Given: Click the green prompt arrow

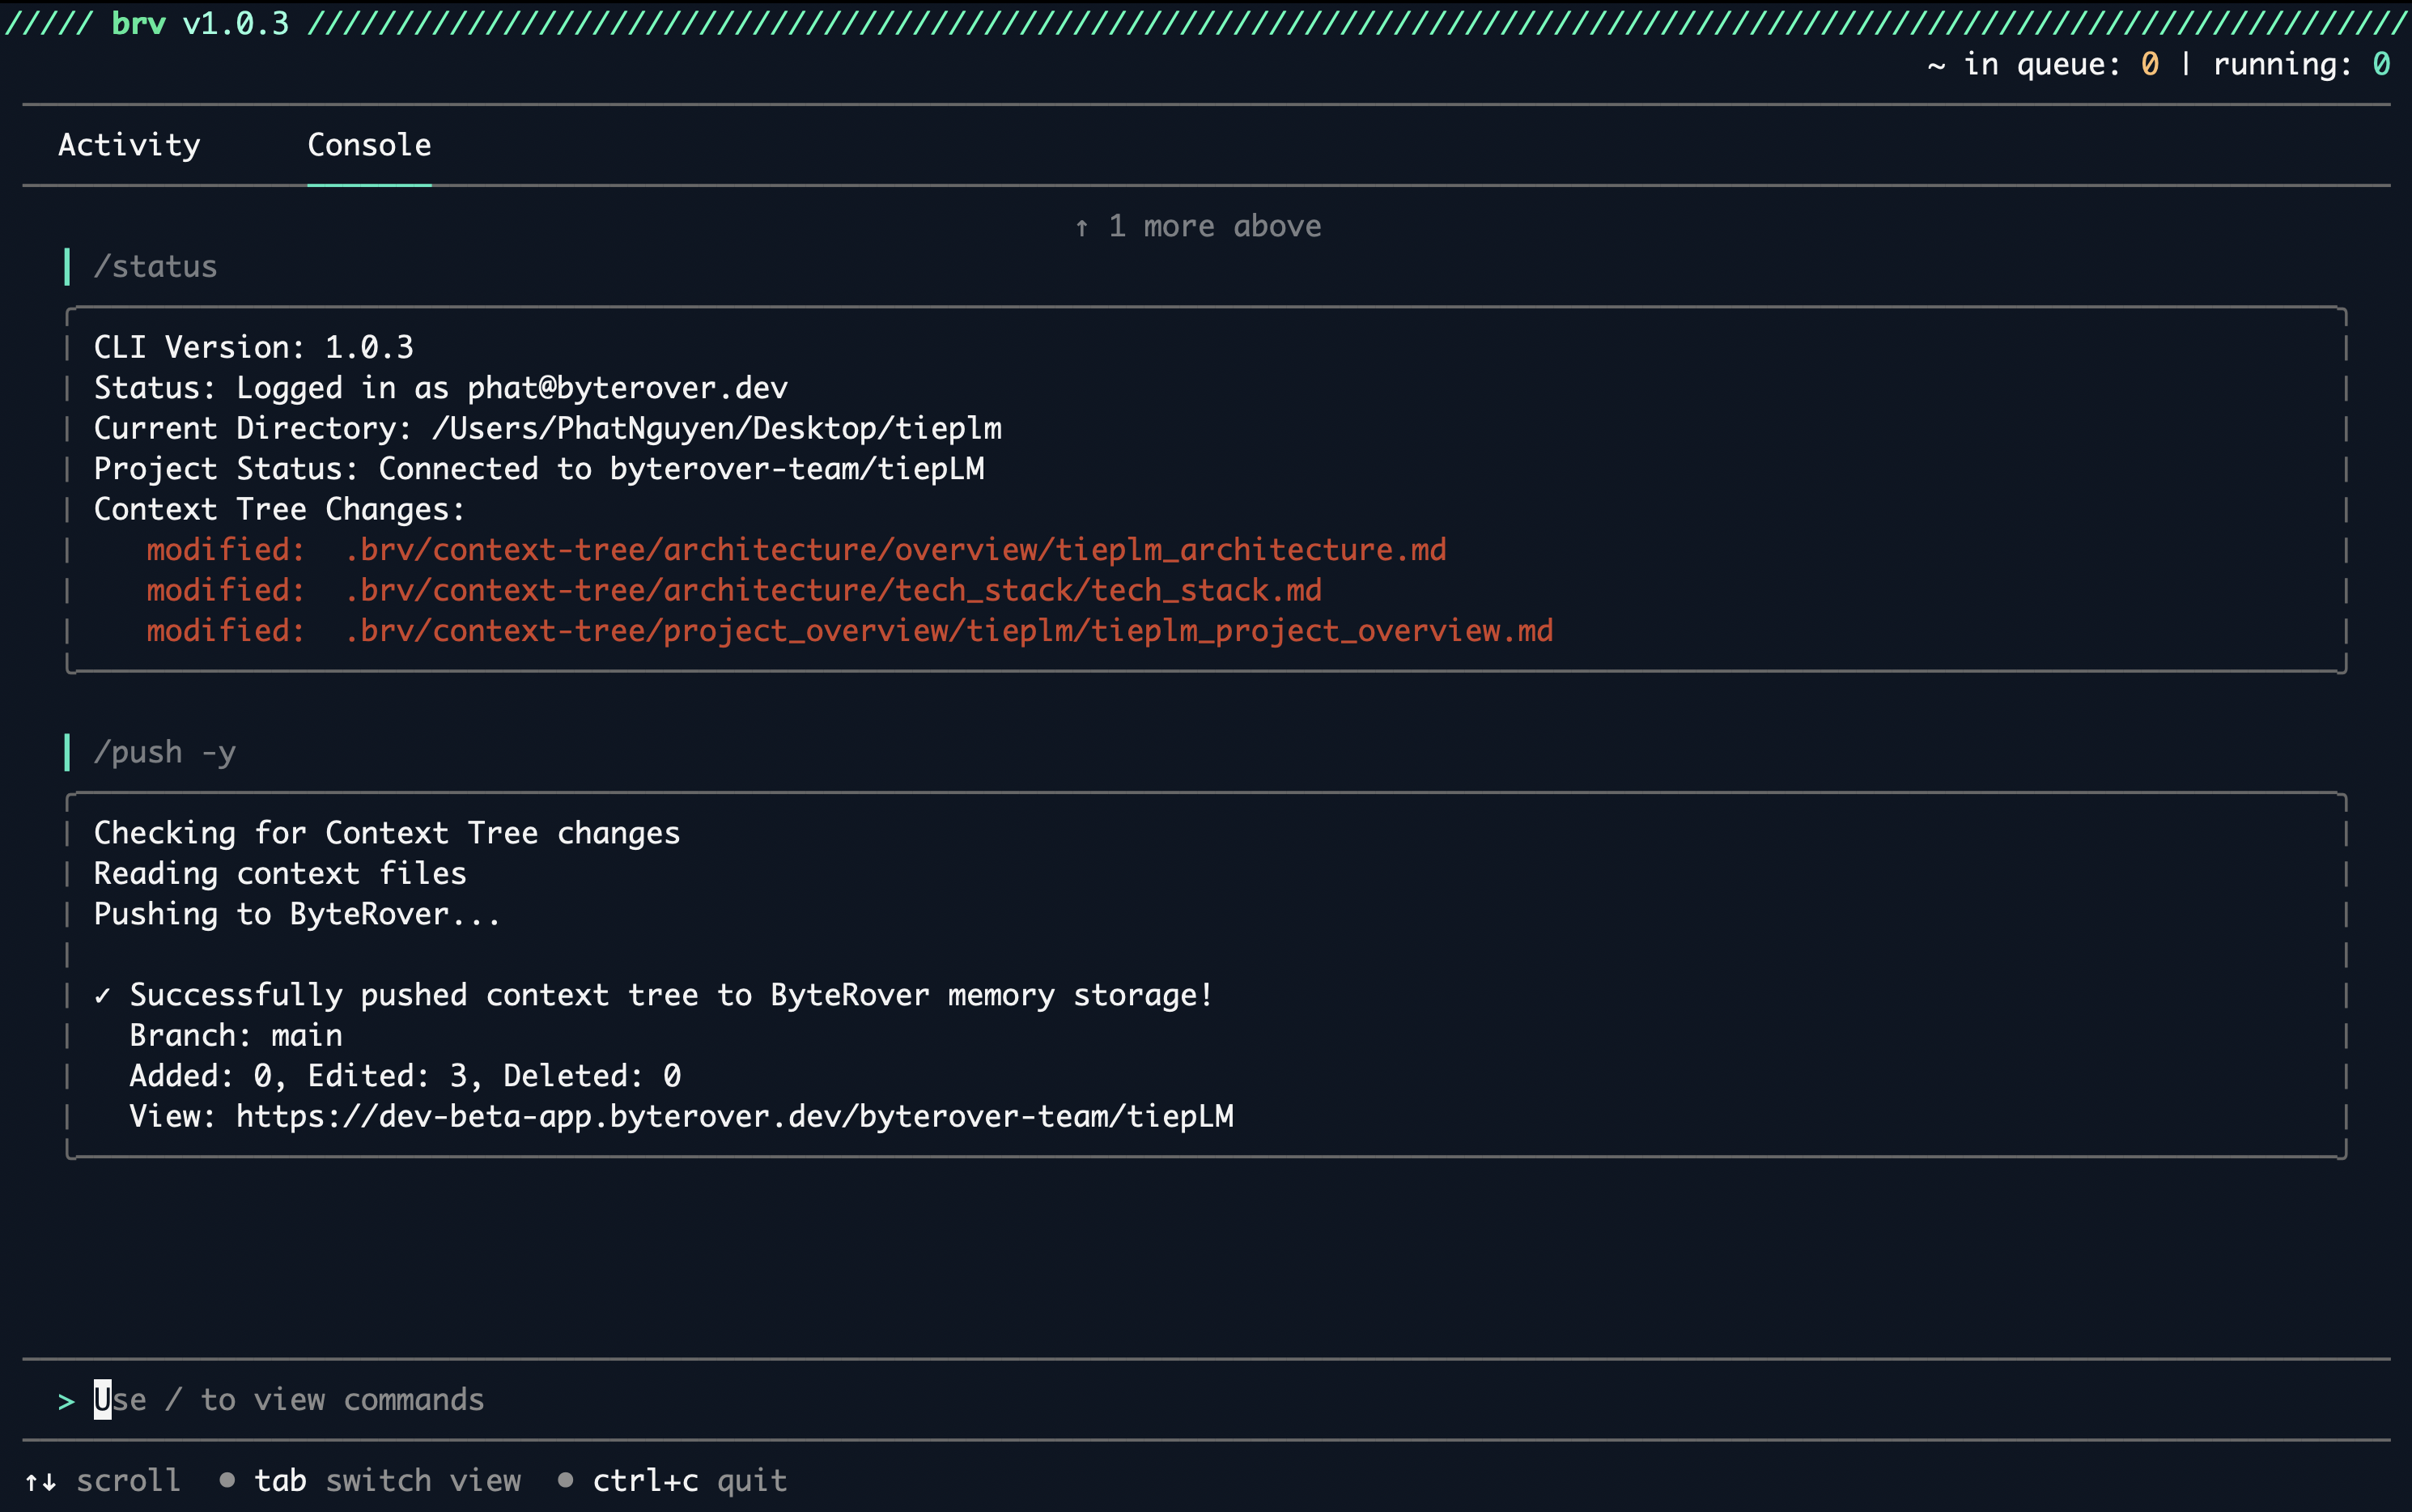Looking at the screenshot, I should click(x=66, y=1401).
